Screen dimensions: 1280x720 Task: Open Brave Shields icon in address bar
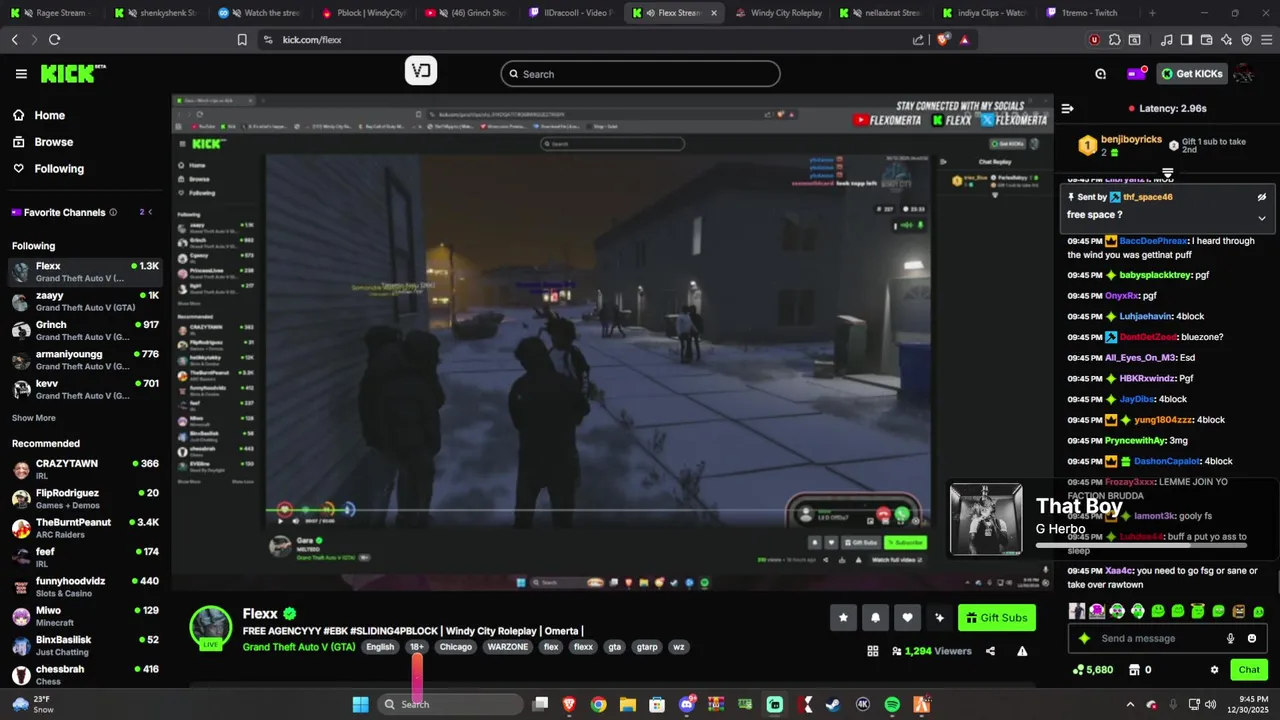tap(943, 40)
